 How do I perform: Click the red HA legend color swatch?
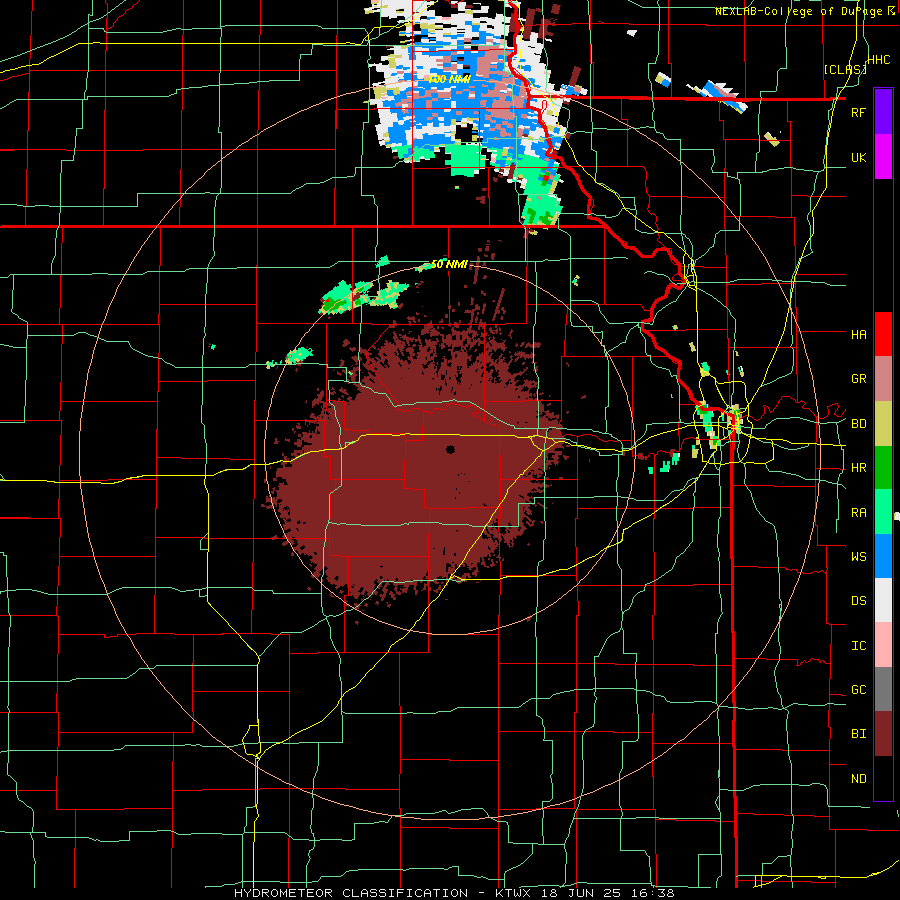tap(883, 334)
